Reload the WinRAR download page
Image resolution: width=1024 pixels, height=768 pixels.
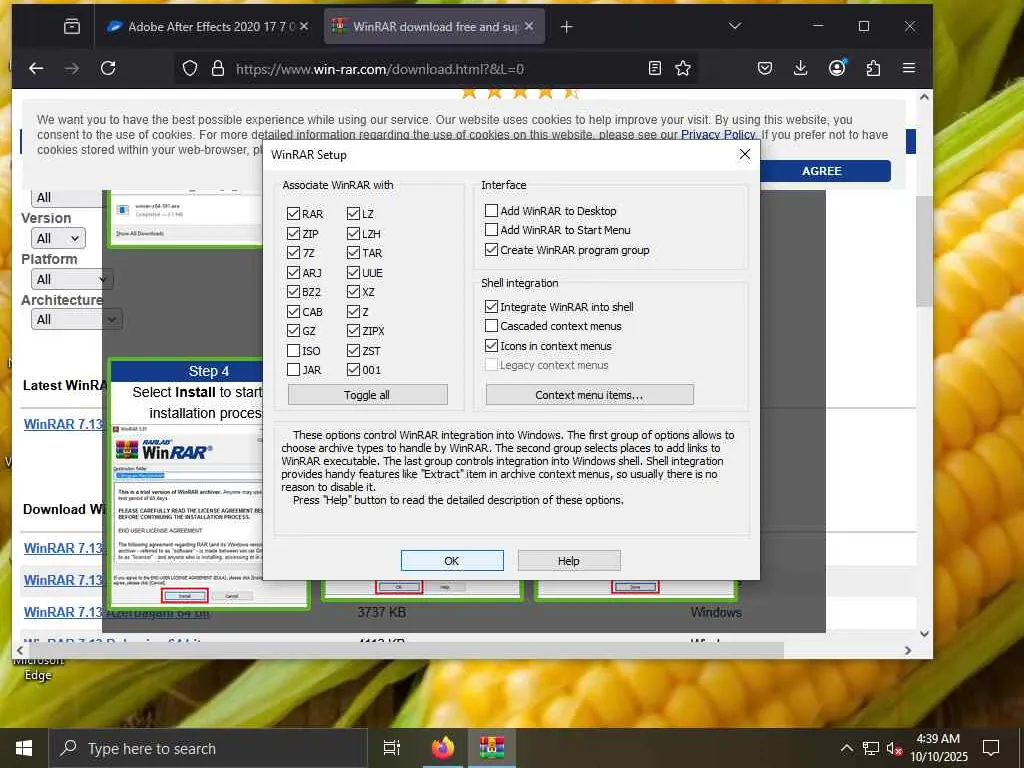click(108, 68)
